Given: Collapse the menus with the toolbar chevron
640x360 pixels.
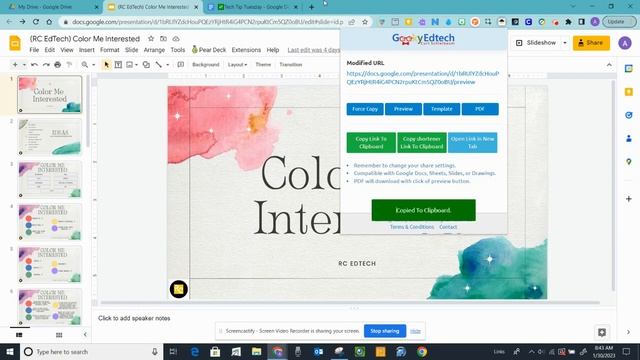Looking at the screenshot, I should (x=609, y=64).
